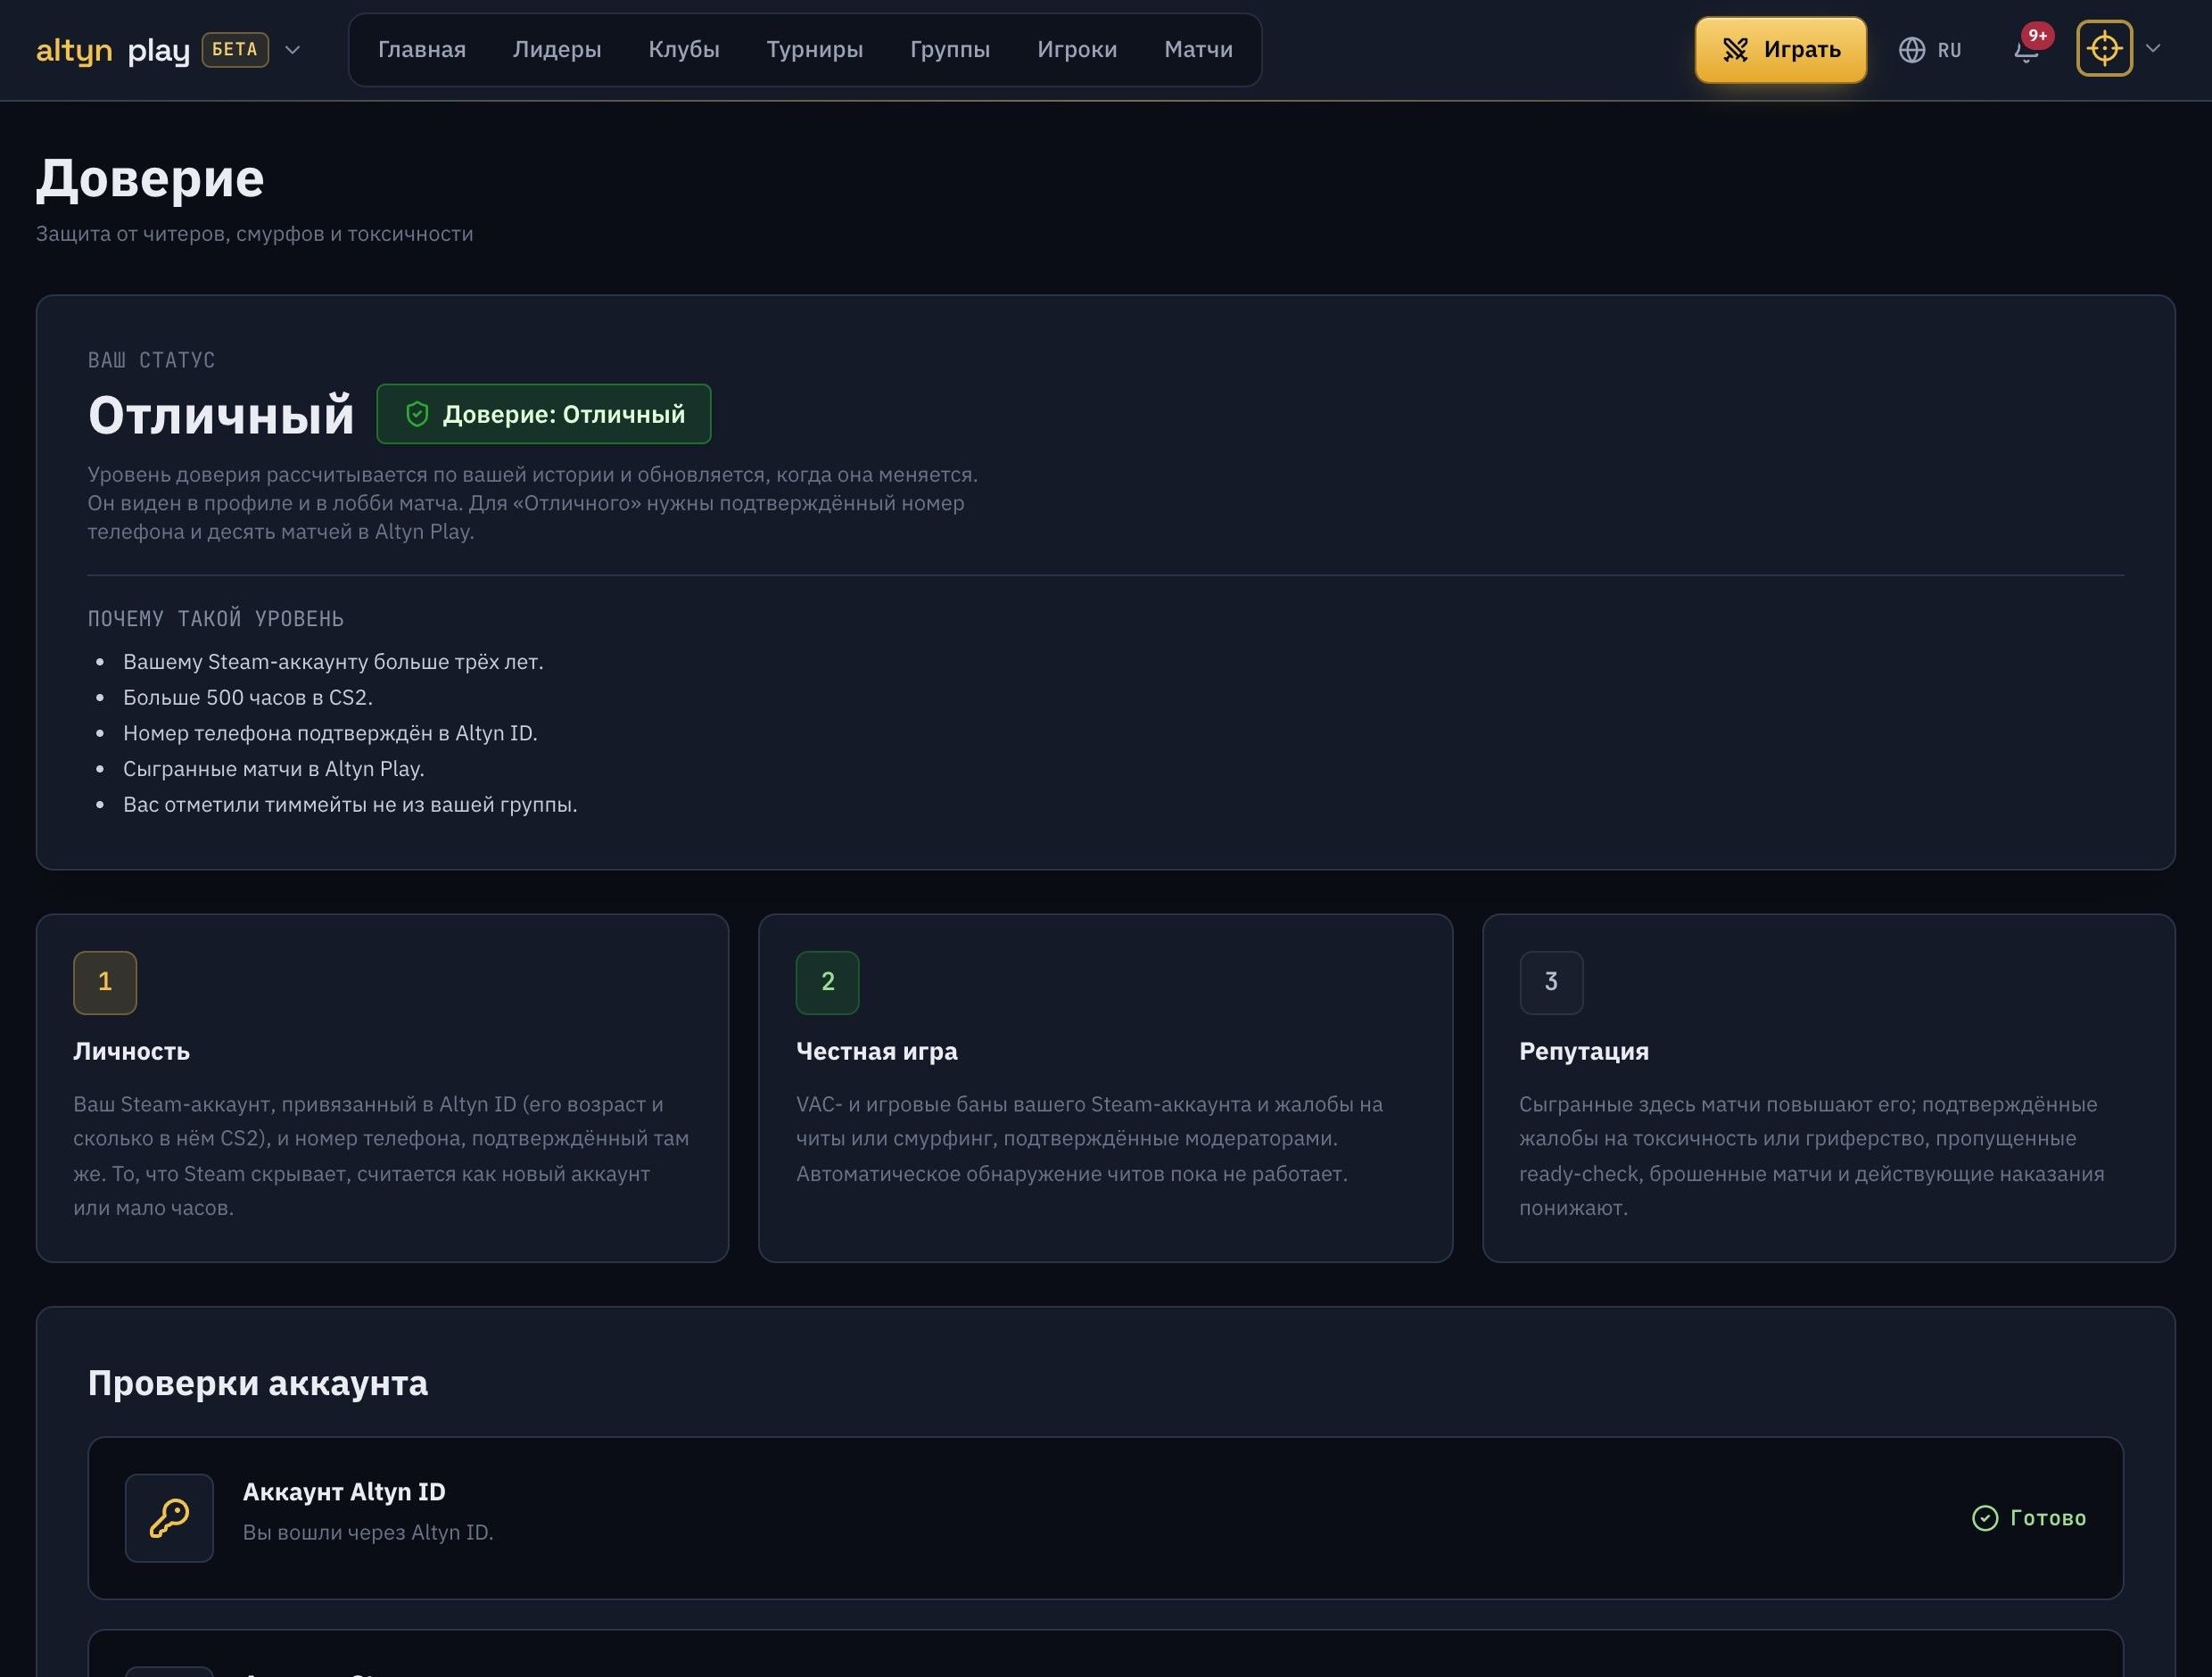Click the Аккаунт Altyn ID row title

click(x=344, y=1492)
